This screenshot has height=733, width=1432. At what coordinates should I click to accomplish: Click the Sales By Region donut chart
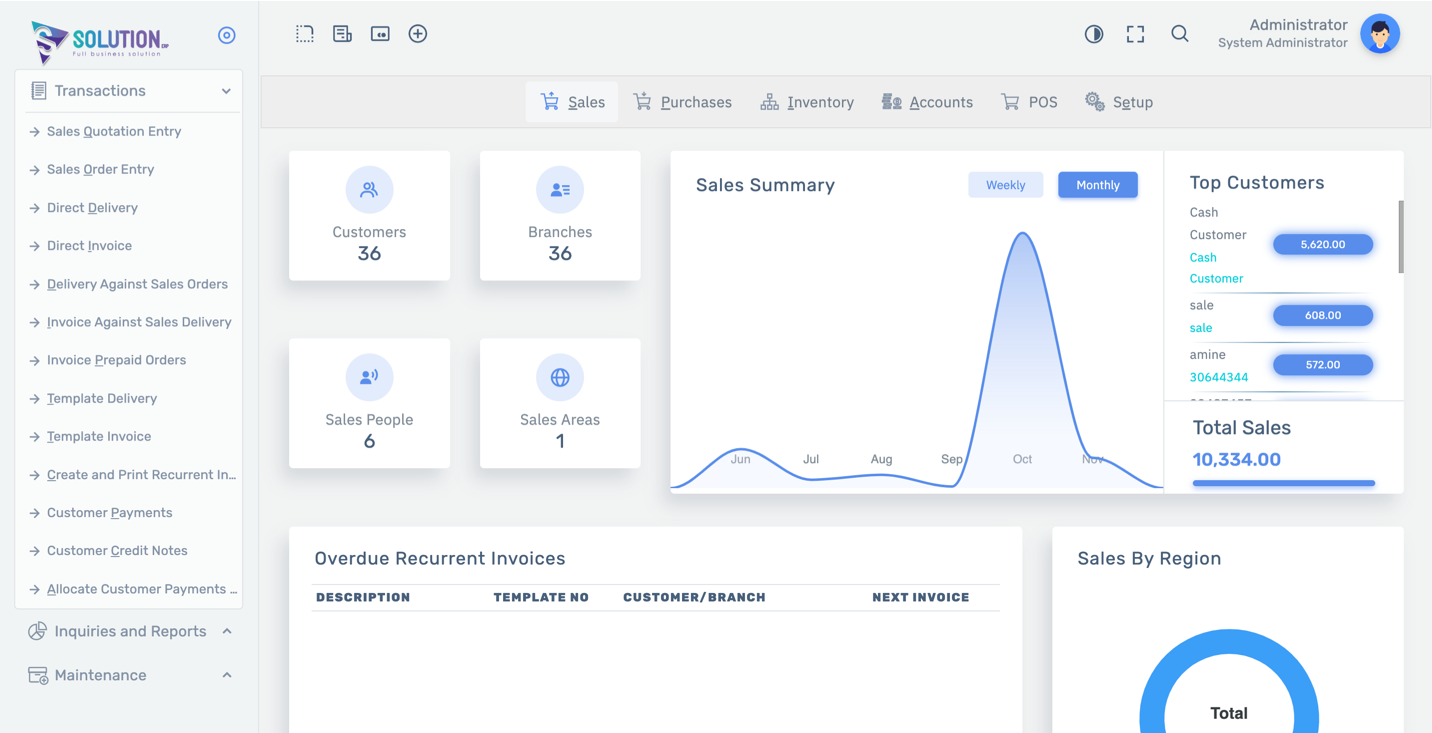[1229, 682]
